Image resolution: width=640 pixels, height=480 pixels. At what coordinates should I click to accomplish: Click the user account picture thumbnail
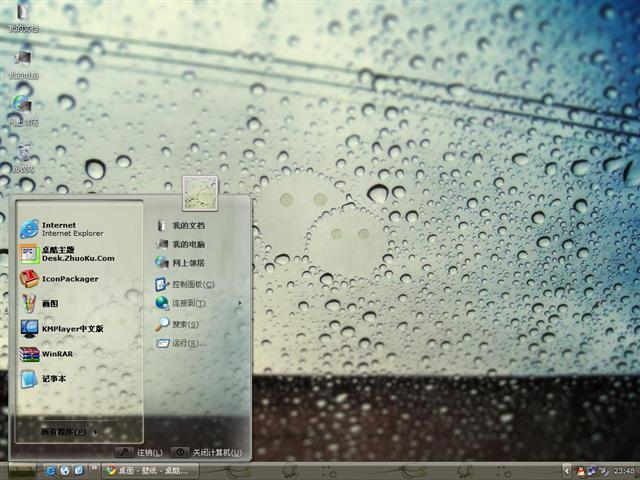click(x=200, y=193)
